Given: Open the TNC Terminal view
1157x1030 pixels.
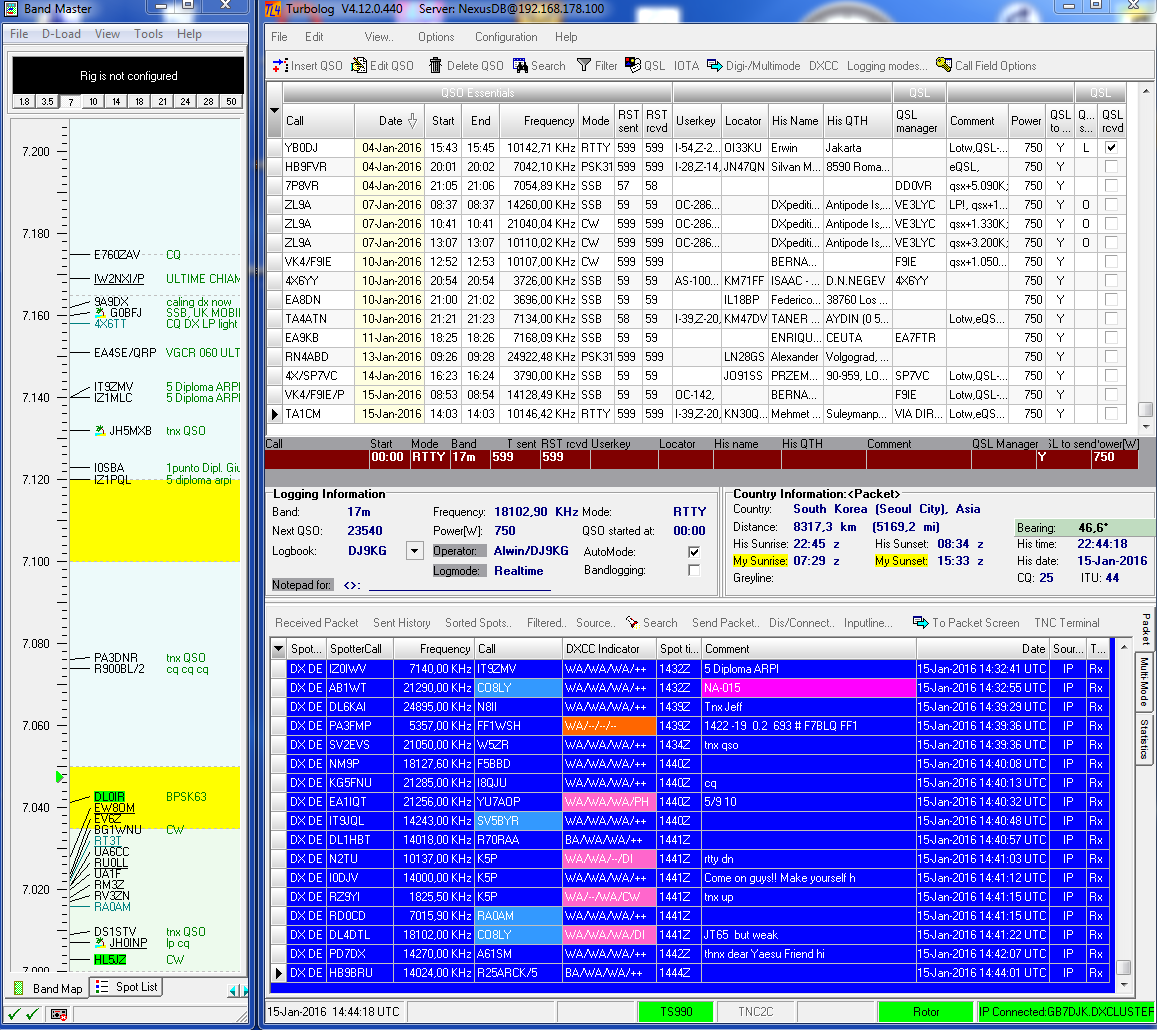Looking at the screenshot, I should [1066, 623].
